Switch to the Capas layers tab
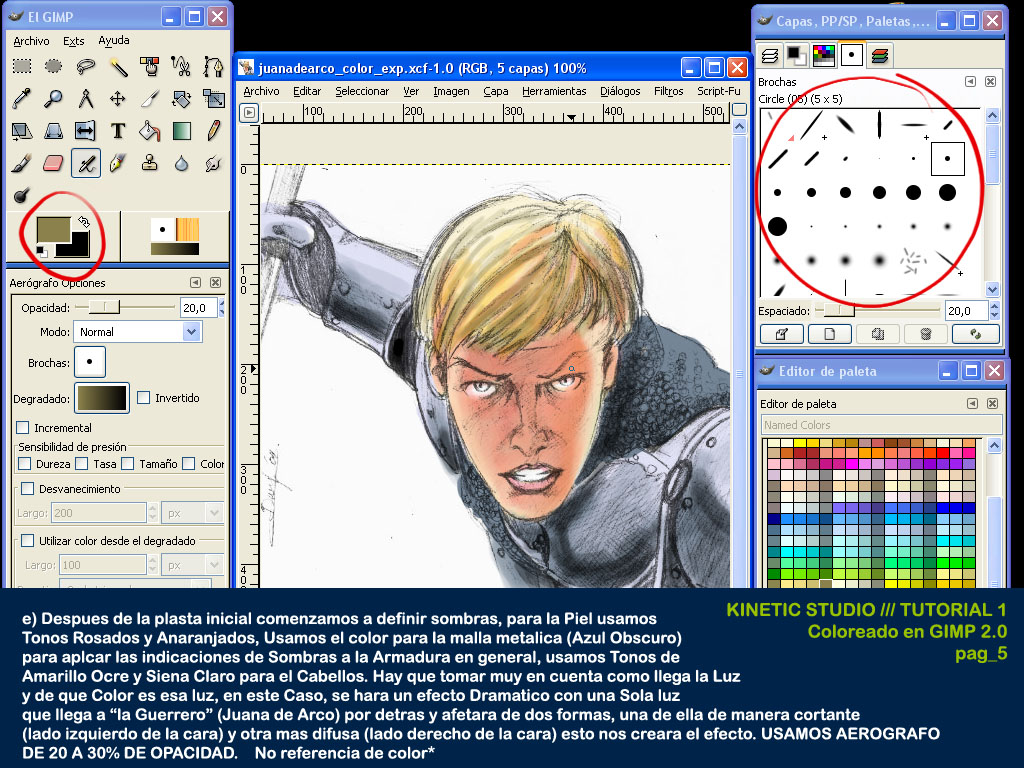Image resolution: width=1024 pixels, height=768 pixels. click(770, 56)
